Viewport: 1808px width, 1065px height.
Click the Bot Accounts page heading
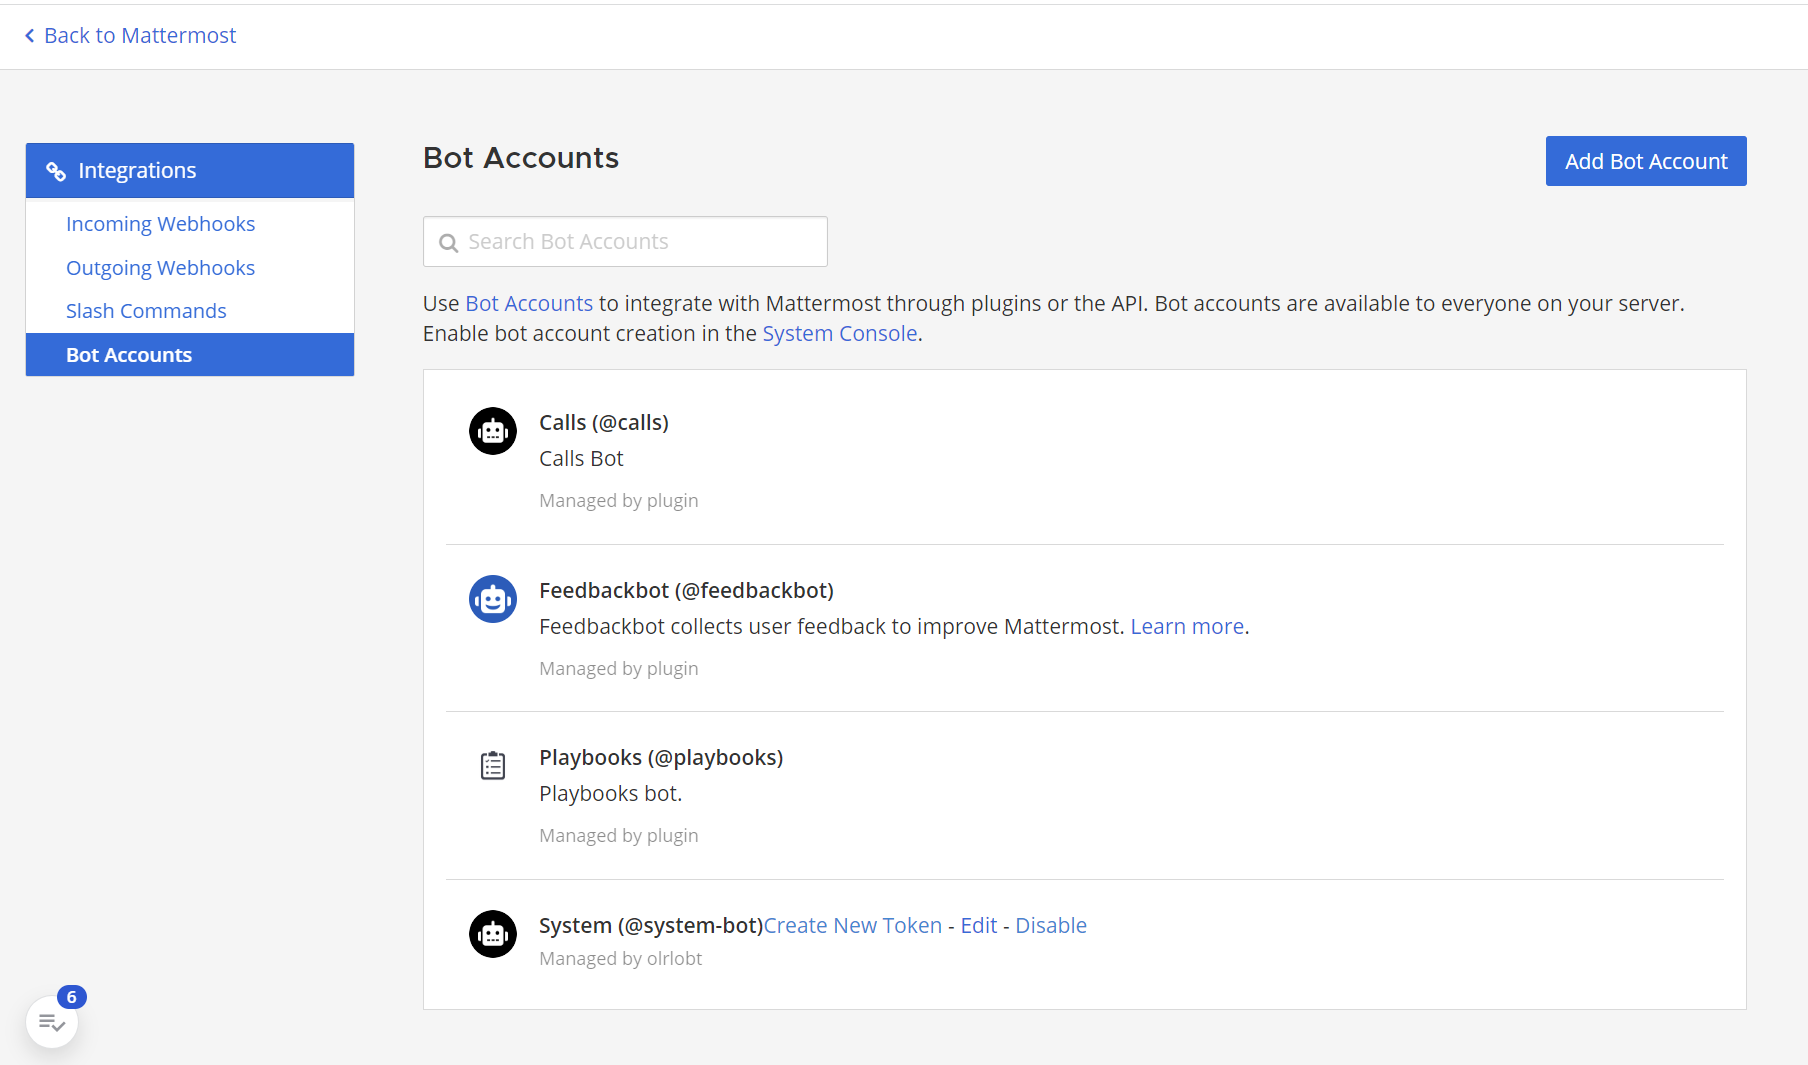coord(521,158)
